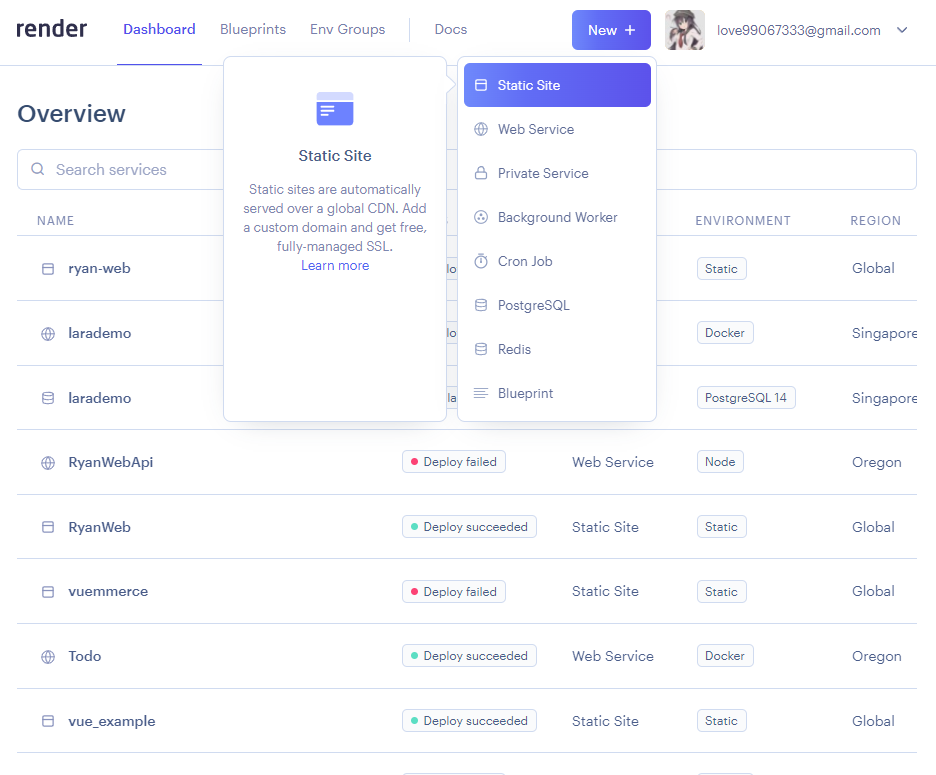Open the Env Groups tab
Image resolution: width=936 pixels, height=775 pixels.
[347, 29]
